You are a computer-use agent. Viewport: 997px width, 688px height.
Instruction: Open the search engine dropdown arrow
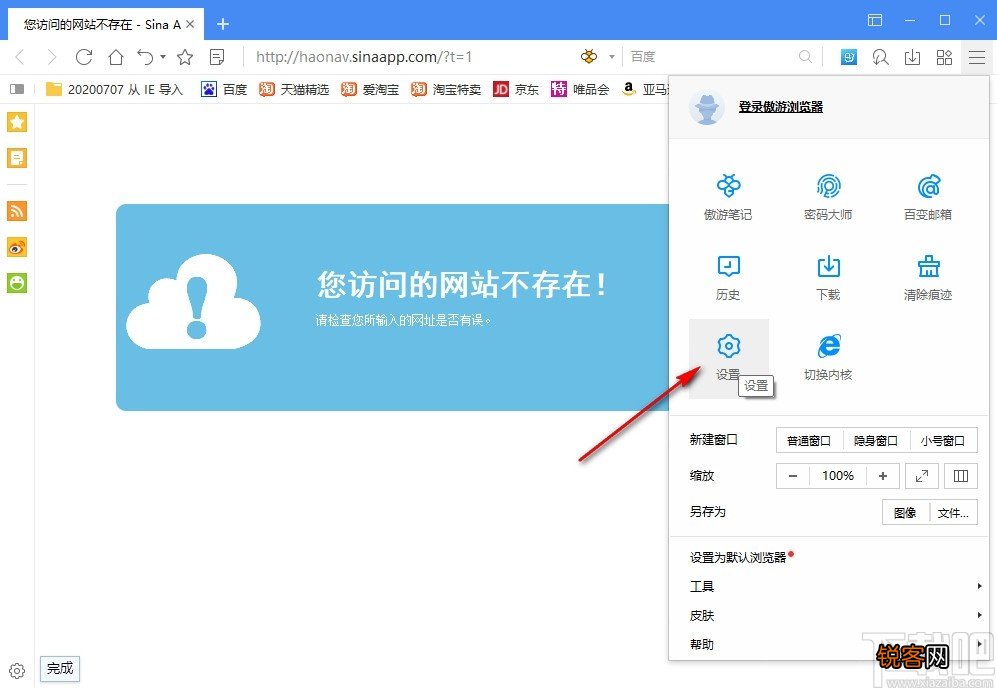pyautogui.click(x=612, y=57)
